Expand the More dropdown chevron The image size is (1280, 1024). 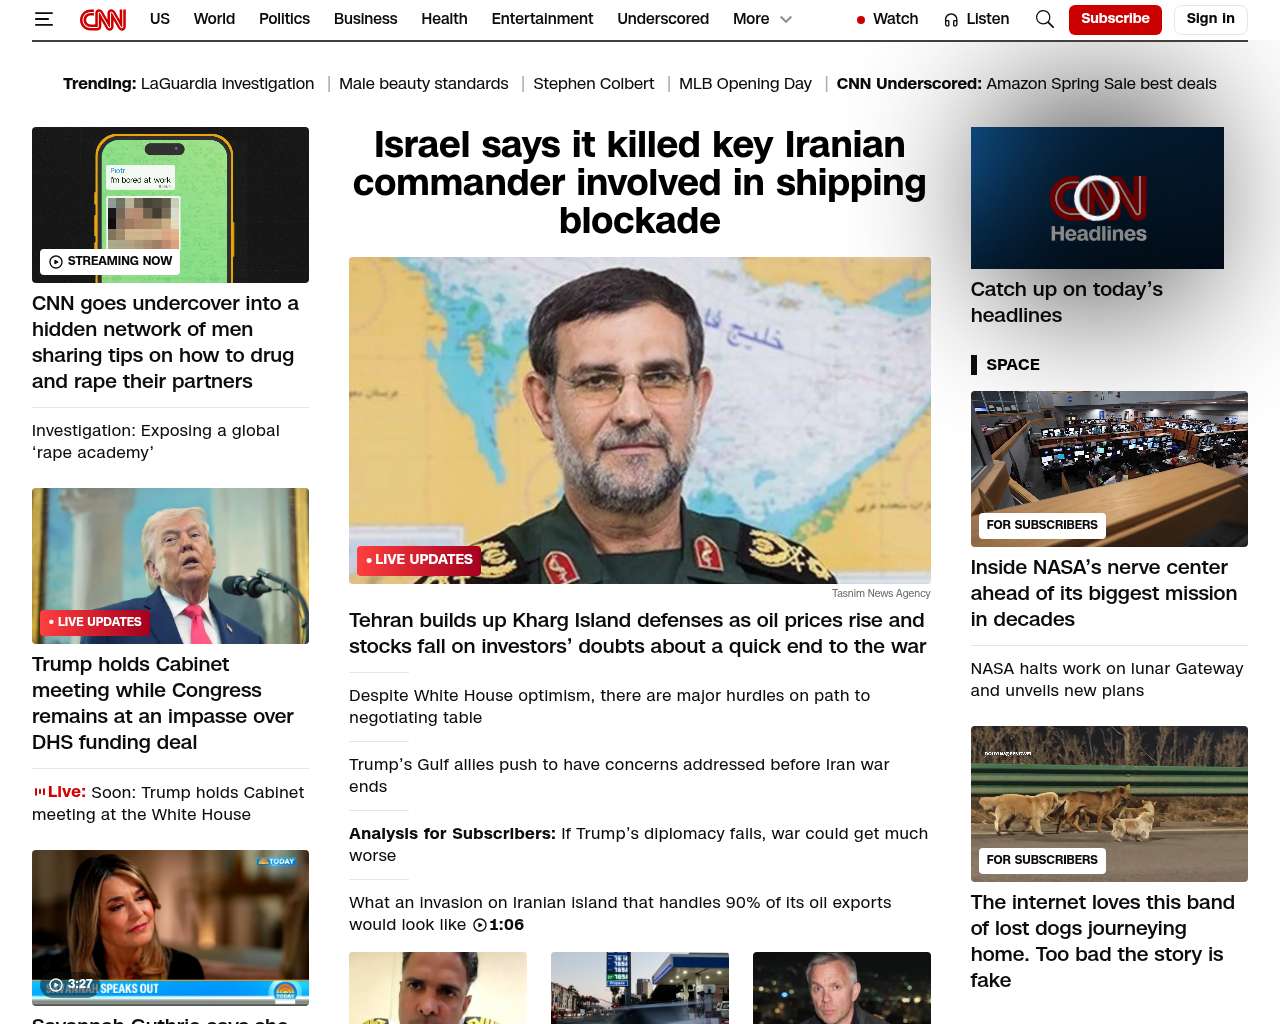point(786,19)
